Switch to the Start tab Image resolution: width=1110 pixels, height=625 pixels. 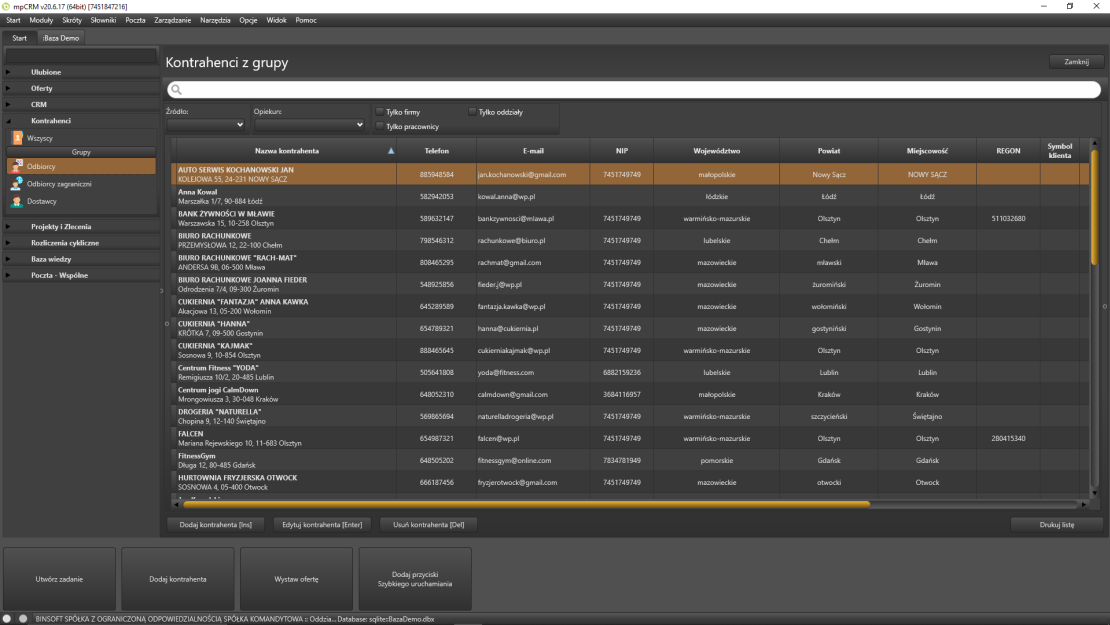(19, 38)
